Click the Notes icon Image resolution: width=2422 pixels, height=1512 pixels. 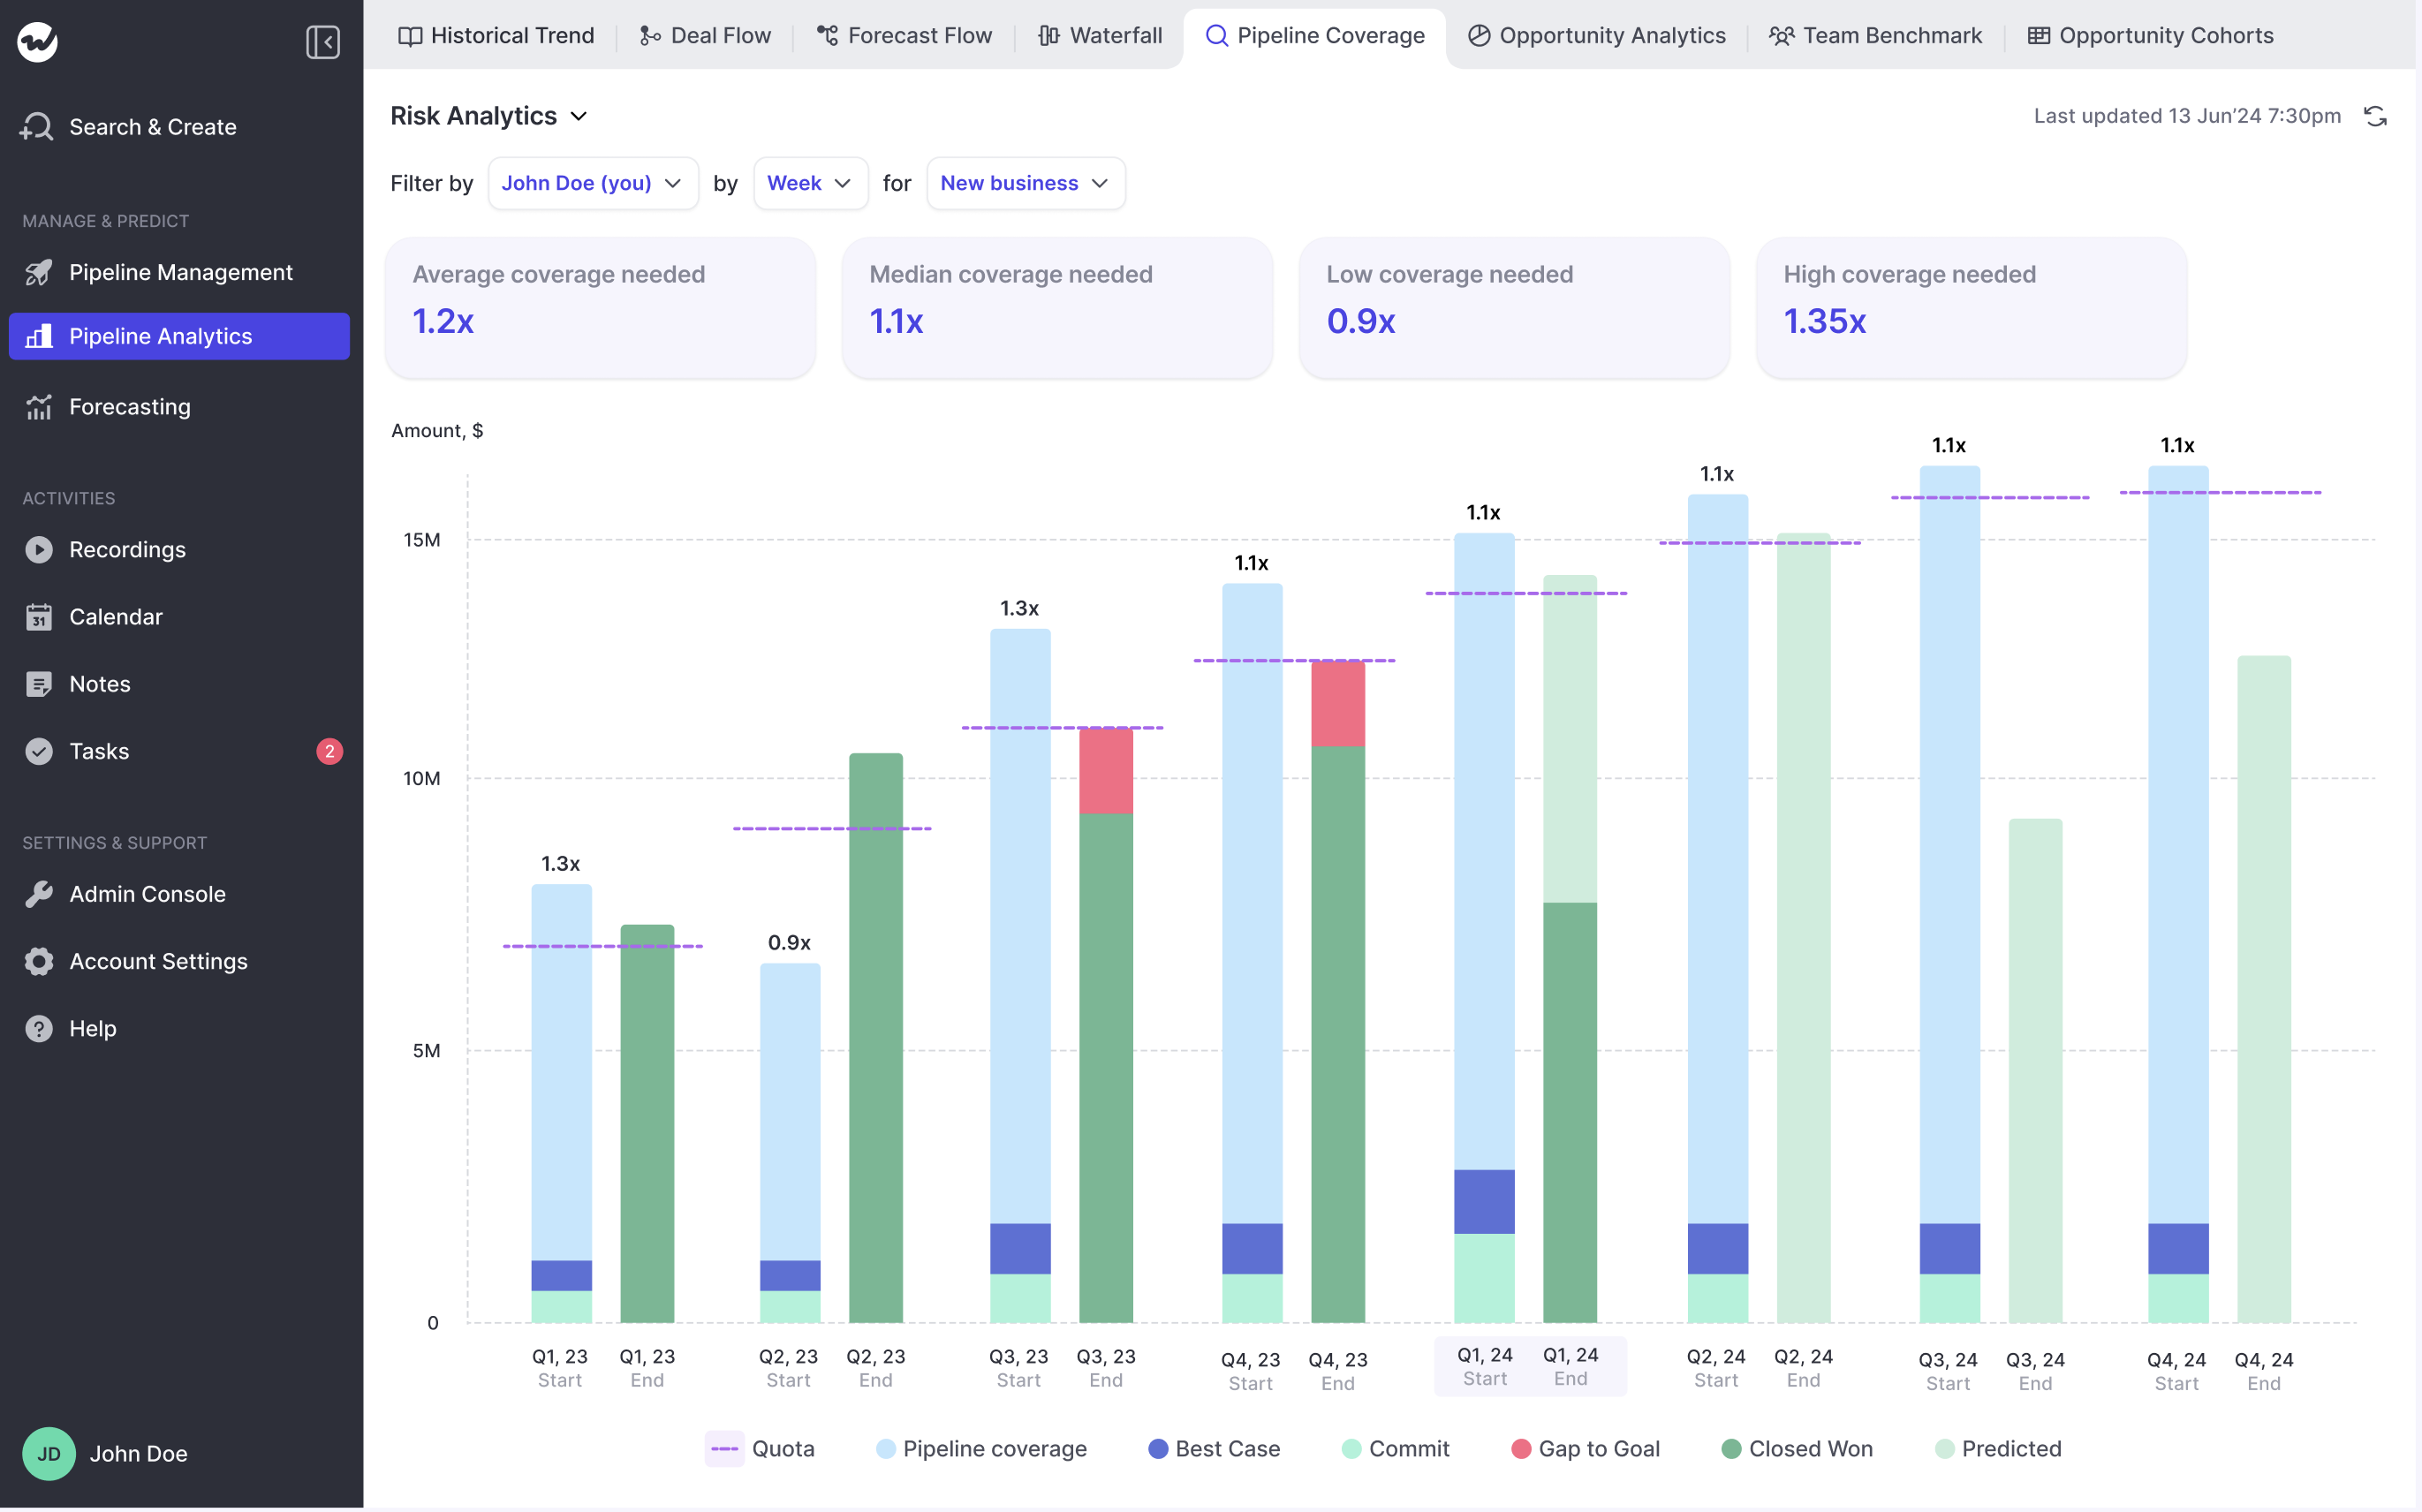[x=38, y=684]
